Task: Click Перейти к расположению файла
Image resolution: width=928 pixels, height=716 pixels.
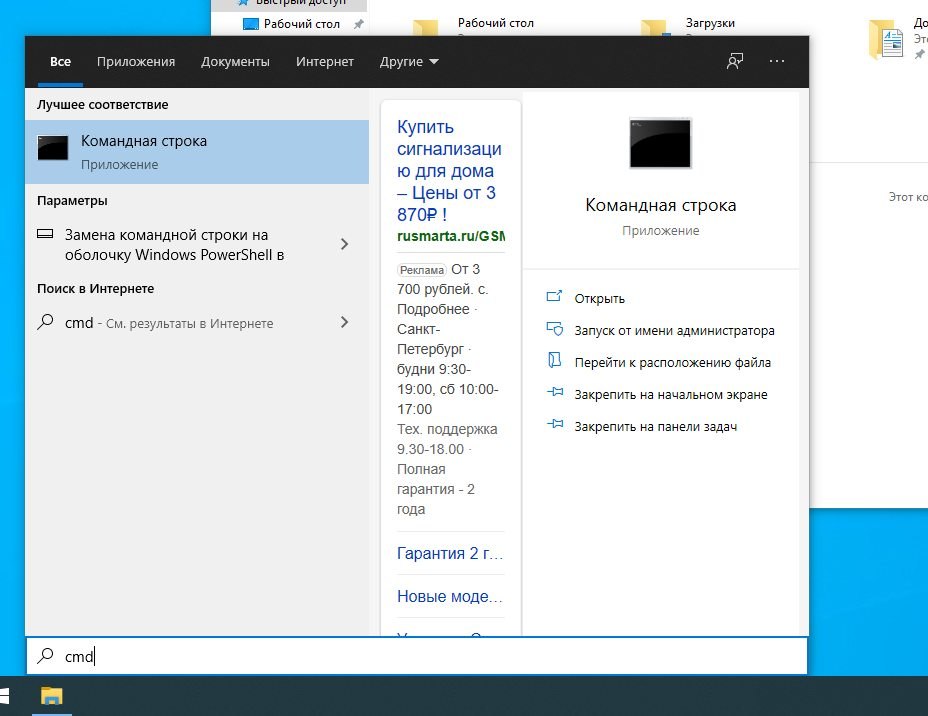Action: [672, 362]
